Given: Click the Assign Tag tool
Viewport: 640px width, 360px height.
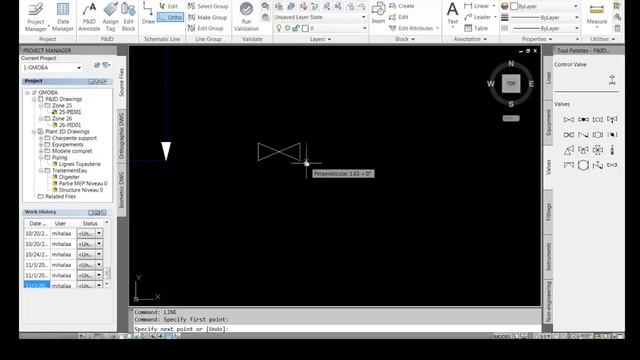Looking at the screenshot, I should 111,17.
